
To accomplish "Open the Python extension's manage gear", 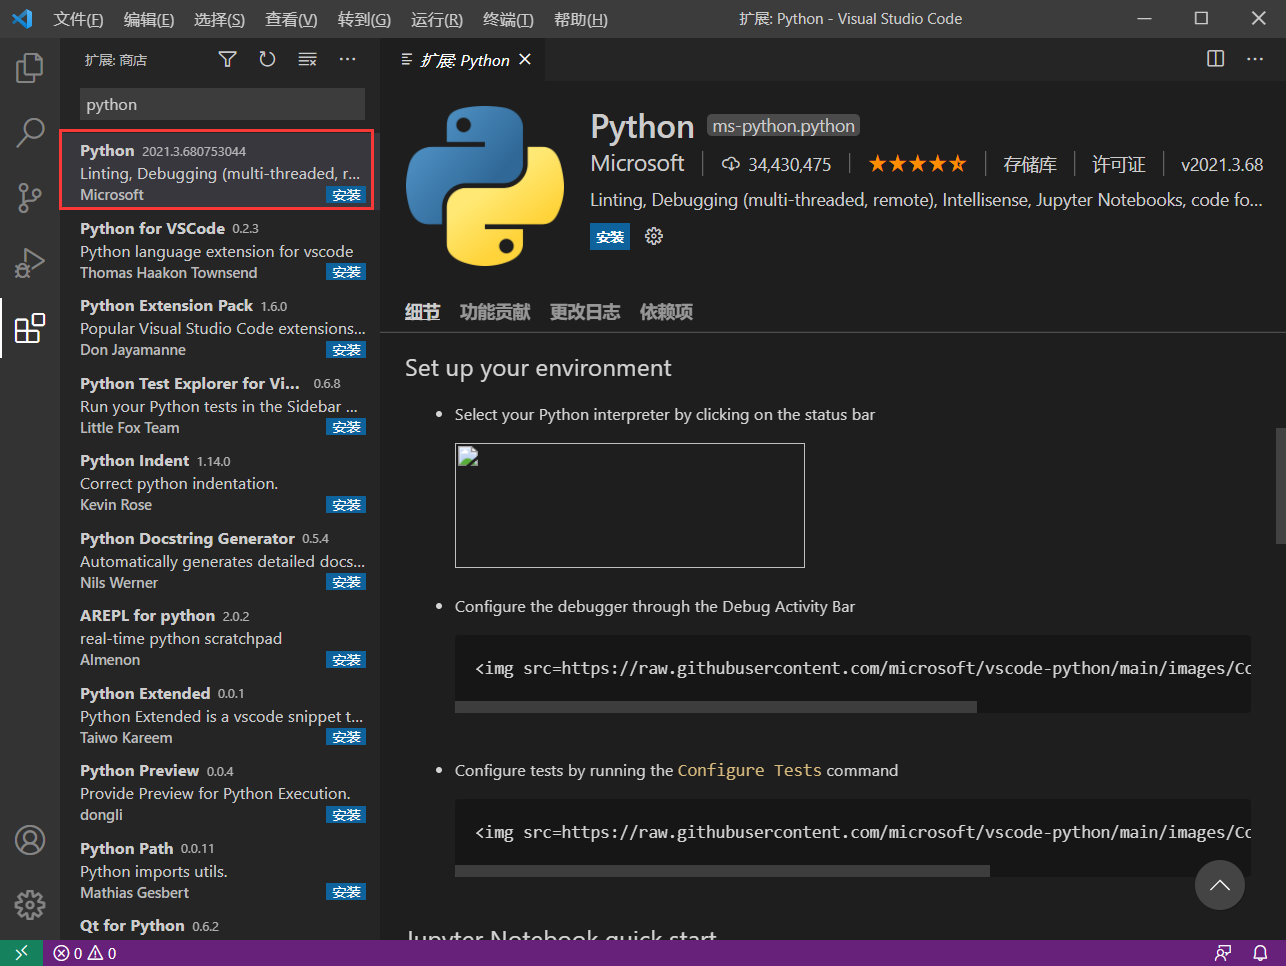I will pos(653,237).
